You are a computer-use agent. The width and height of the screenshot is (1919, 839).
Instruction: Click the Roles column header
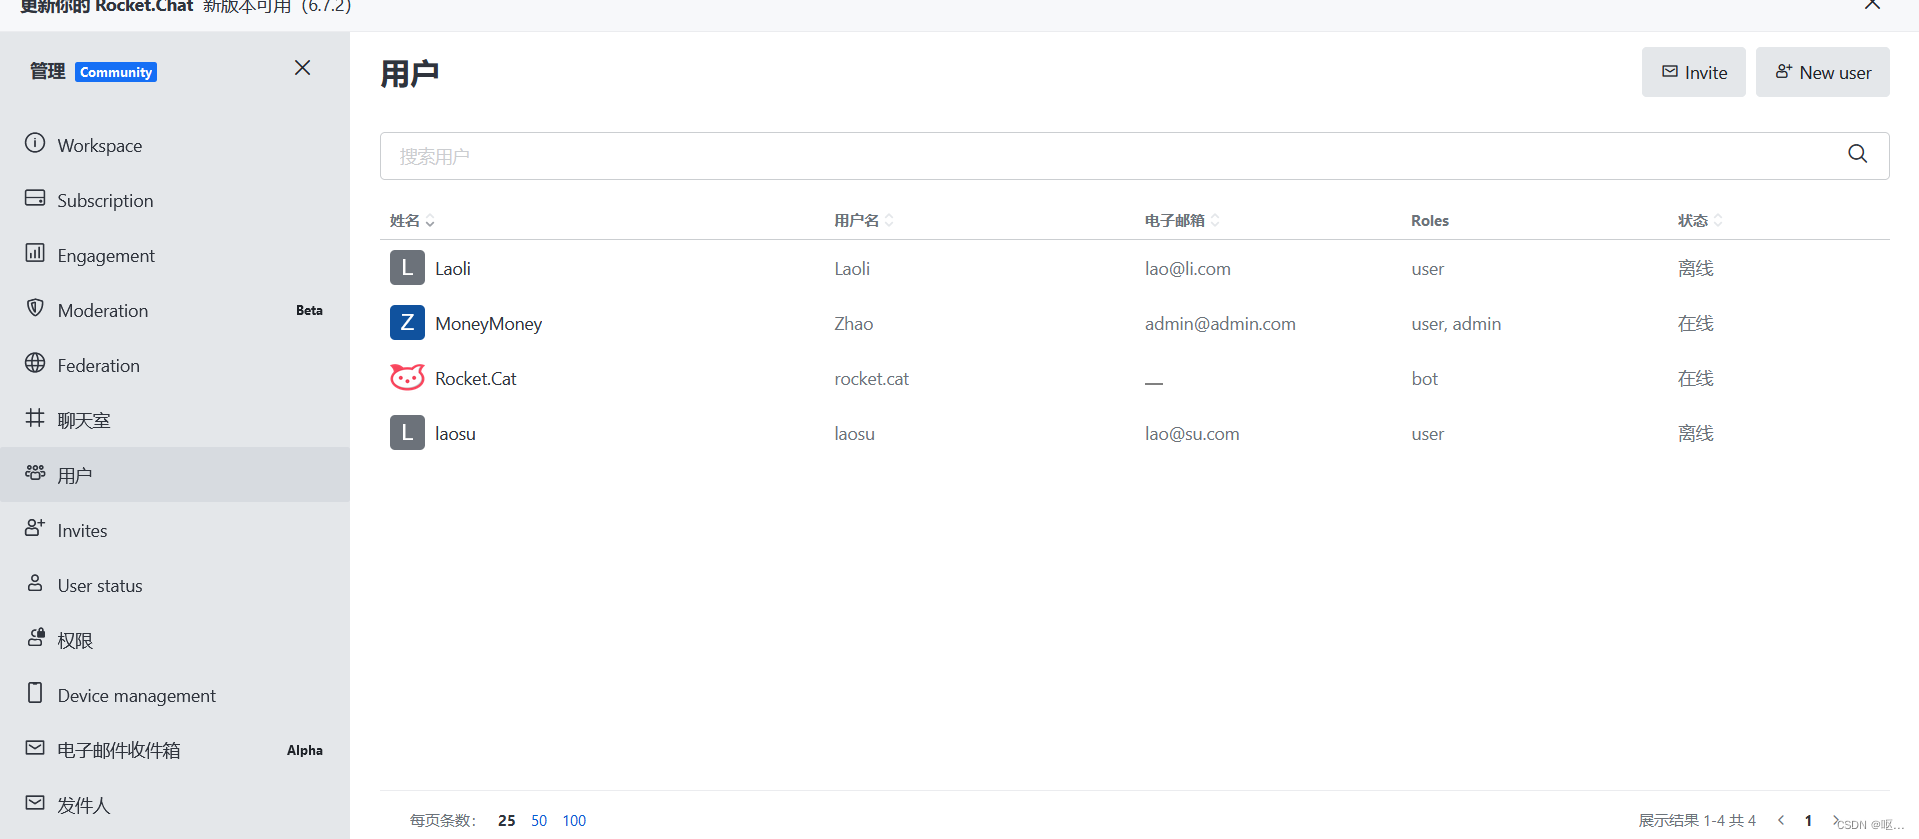1430,220
